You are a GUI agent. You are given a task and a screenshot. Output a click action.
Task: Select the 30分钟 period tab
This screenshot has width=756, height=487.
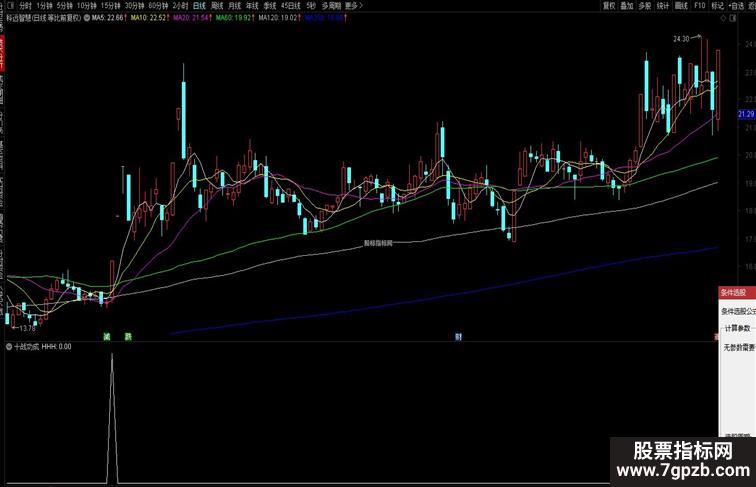(135, 6)
